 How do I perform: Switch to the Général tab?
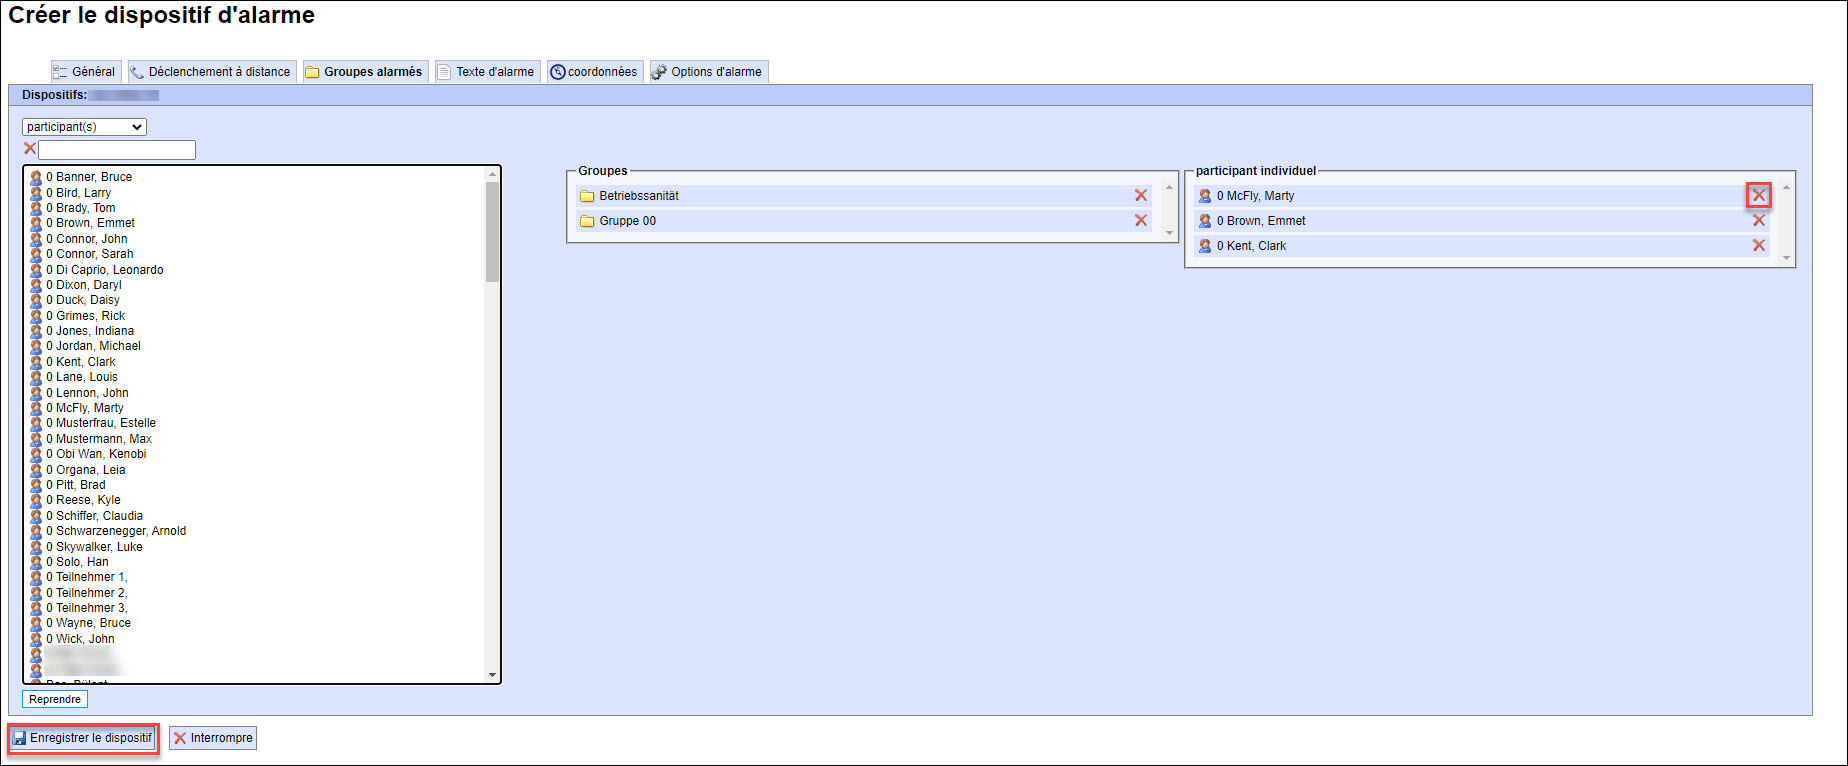[86, 72]
